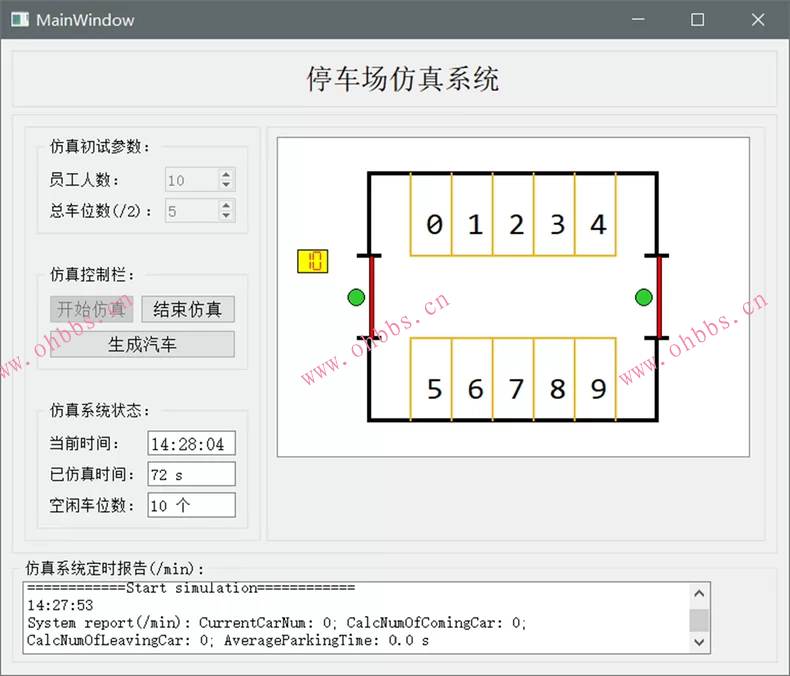Select parking space 1

(473, 215)
